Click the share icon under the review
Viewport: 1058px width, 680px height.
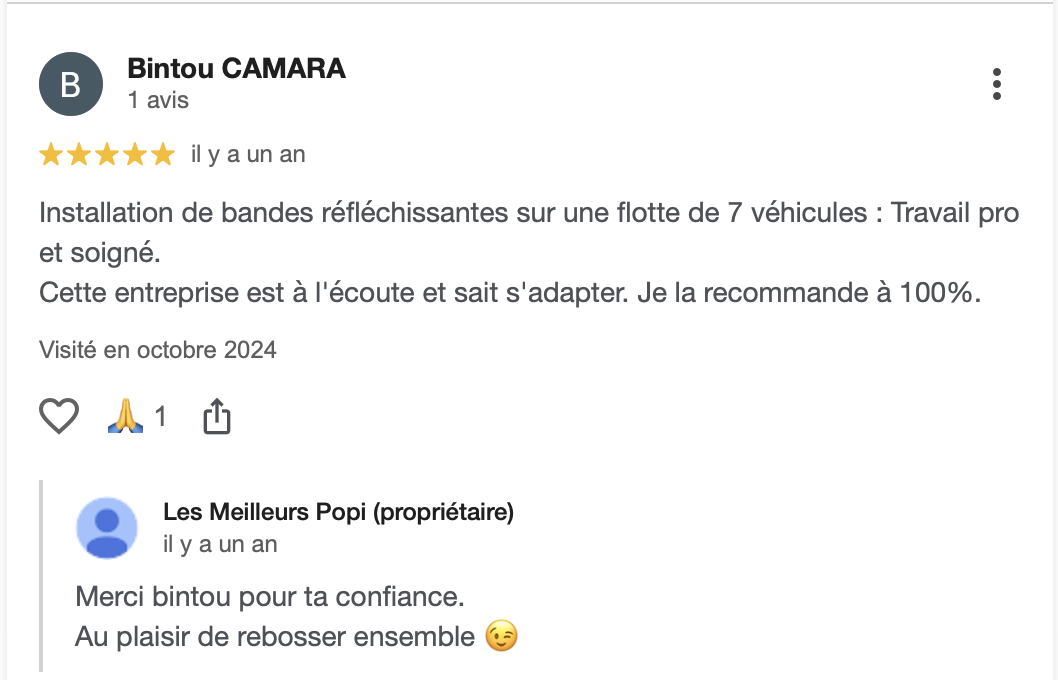coord(217,416)
